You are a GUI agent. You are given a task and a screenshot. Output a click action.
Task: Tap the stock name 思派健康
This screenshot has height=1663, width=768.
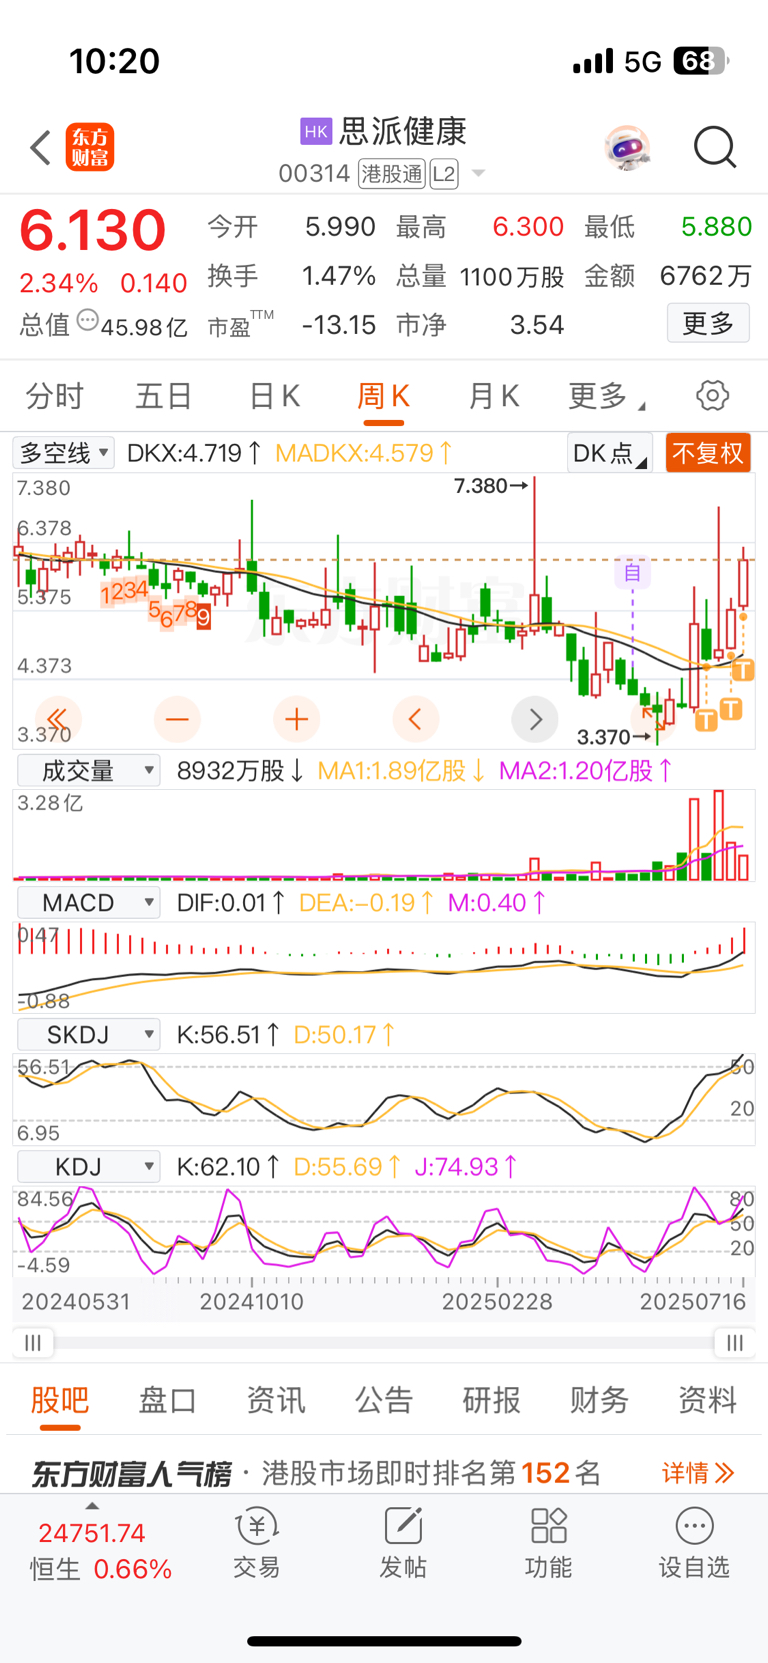pos(403,131)
